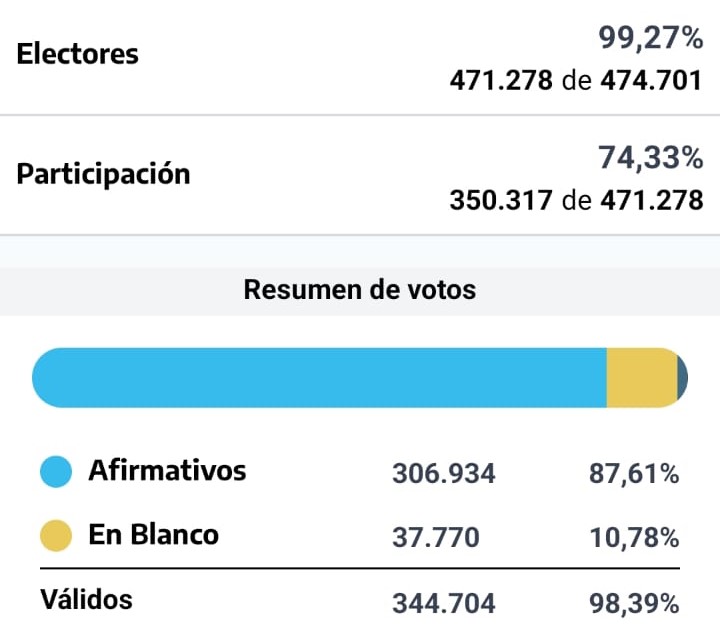The image size is (720, 625).
Task: Select the yellow segment of the votes bar
Action: tap(642, 378)
